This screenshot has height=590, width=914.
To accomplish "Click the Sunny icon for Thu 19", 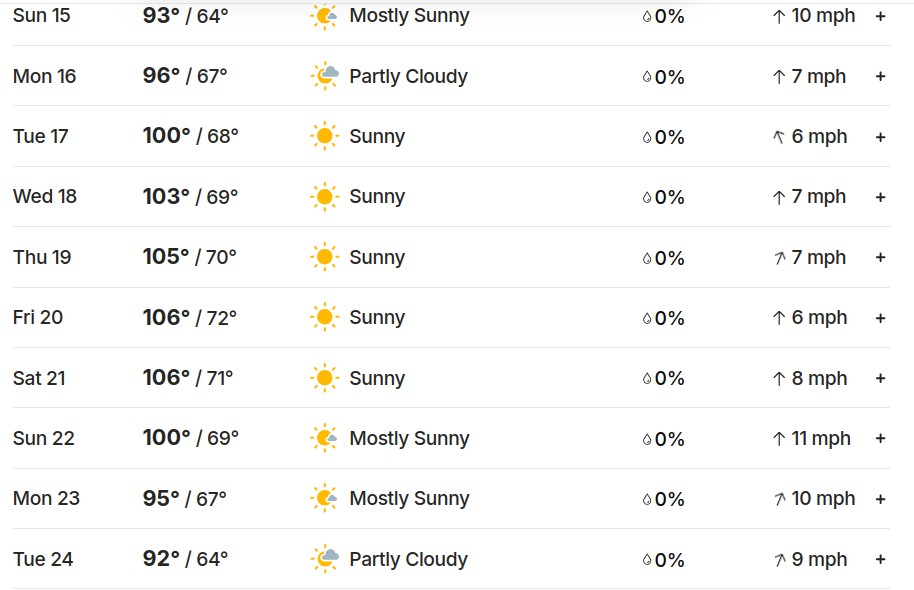I will click(324, 257).
